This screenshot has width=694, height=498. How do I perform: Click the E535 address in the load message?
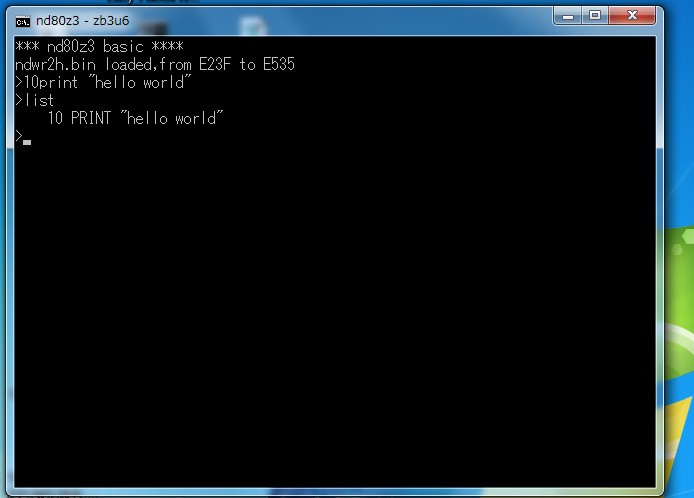pos(278,65)
